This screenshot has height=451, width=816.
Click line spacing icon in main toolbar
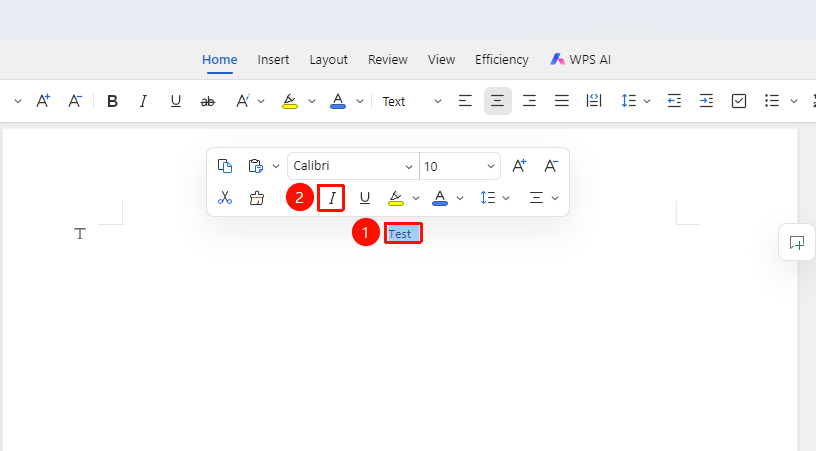629,101
